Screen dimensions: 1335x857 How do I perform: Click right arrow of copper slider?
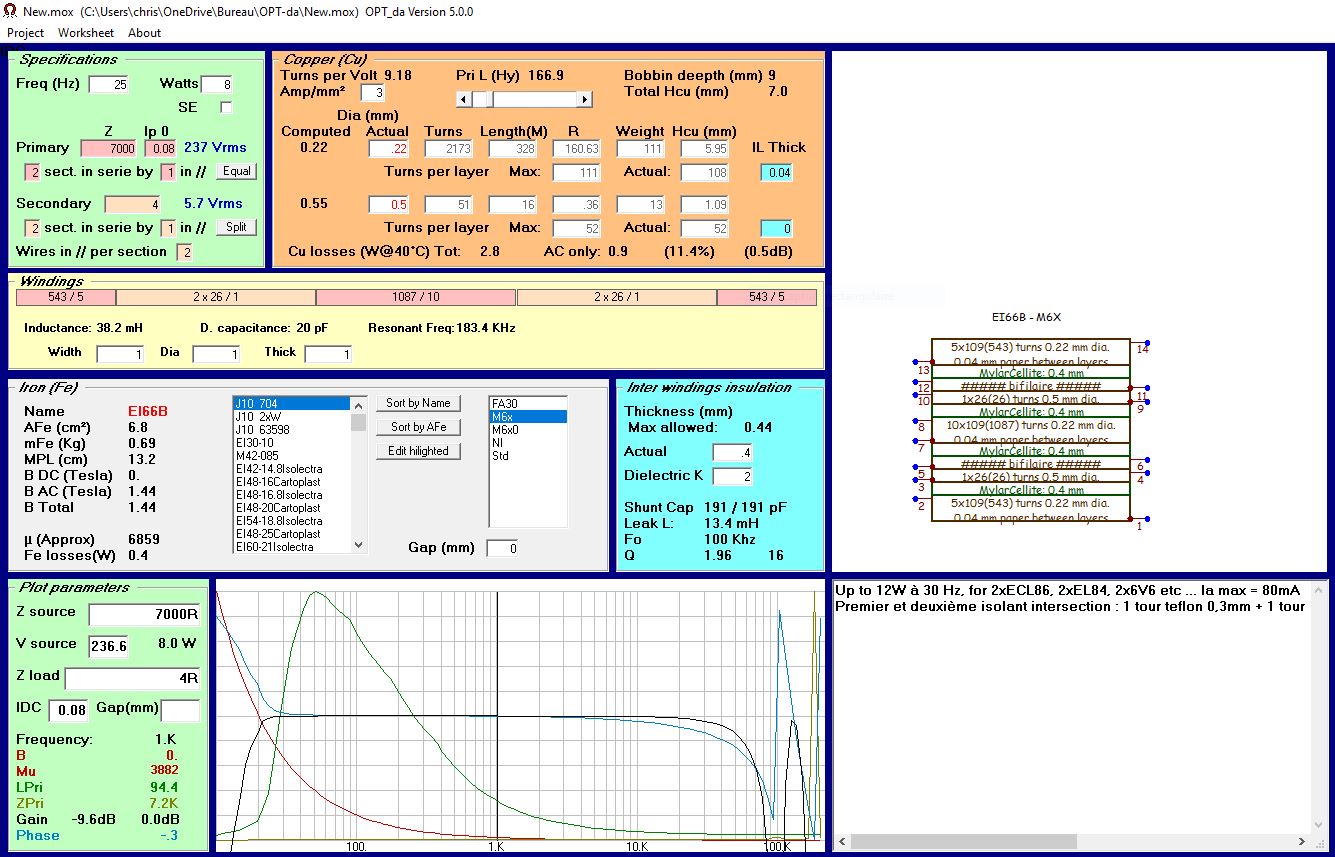coord(585,99)
